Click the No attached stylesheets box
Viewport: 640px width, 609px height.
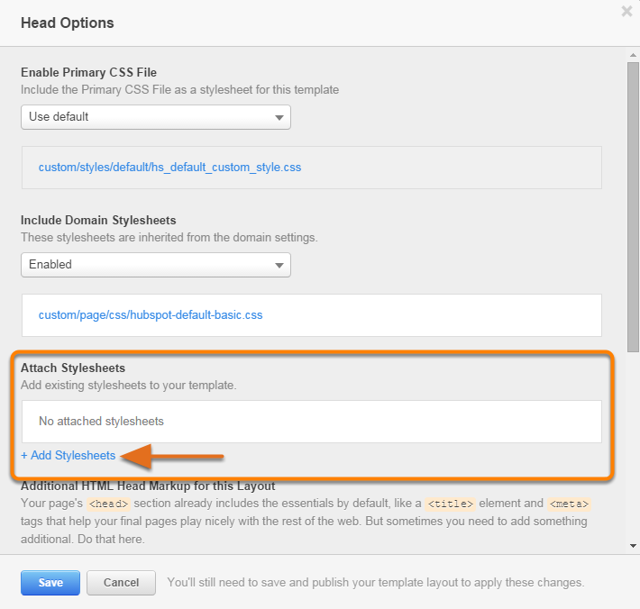click(x=311, y=421)
